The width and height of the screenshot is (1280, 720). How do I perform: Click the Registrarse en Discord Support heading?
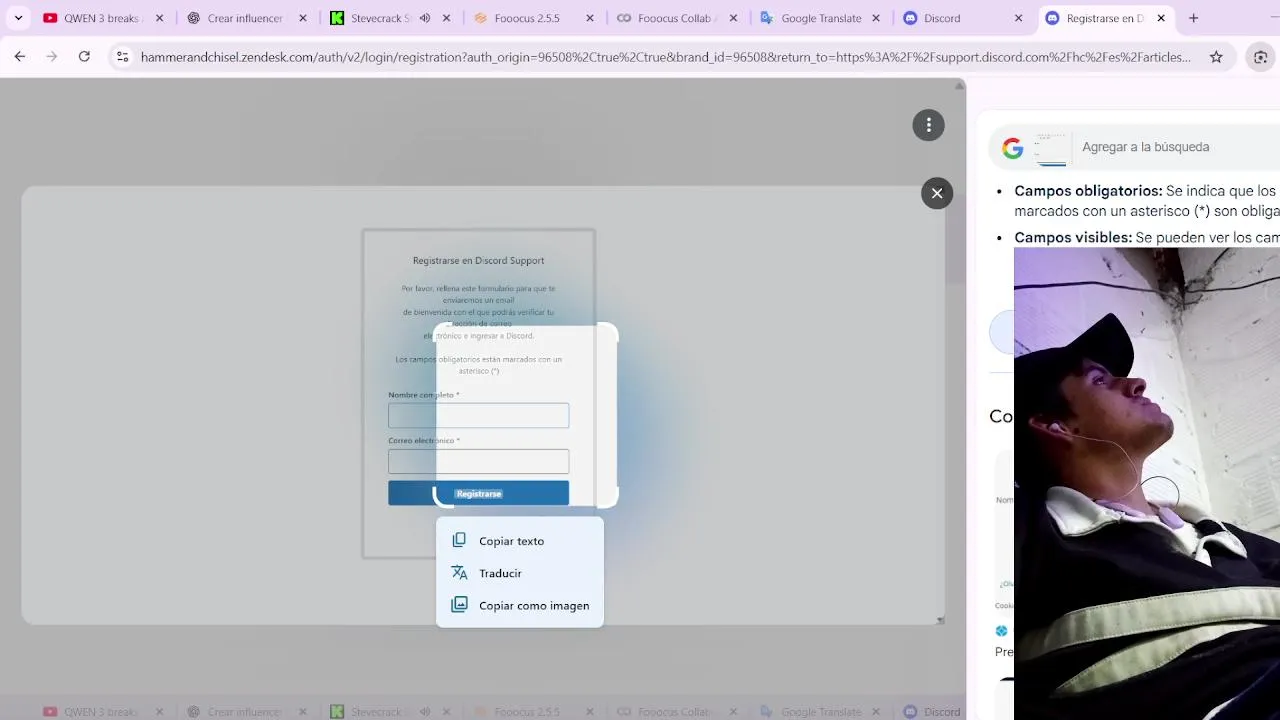pos(478,260)
